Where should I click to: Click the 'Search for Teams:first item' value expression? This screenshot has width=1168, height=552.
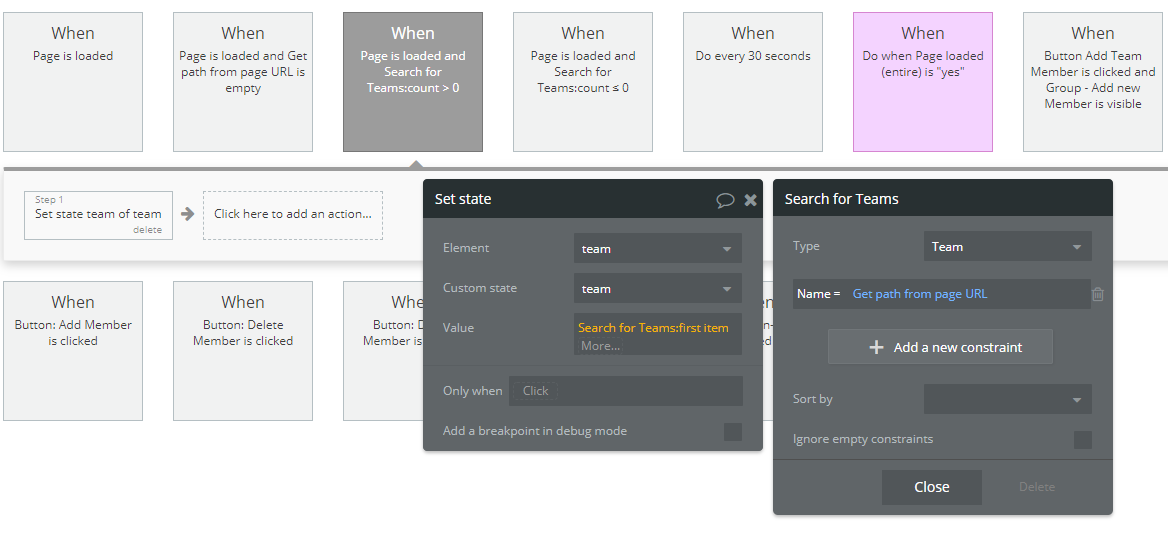[653, 328]
